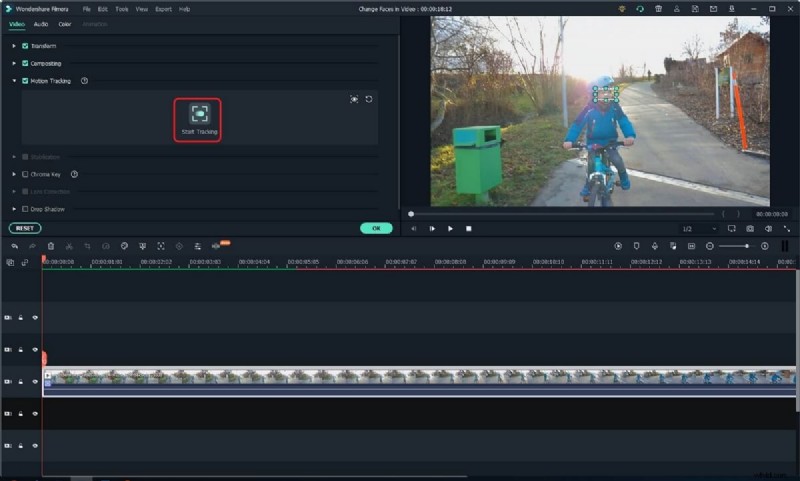Open the File menu
This screenshot has width=800, height=481.
pyautogui.click(x=87, y=9)
